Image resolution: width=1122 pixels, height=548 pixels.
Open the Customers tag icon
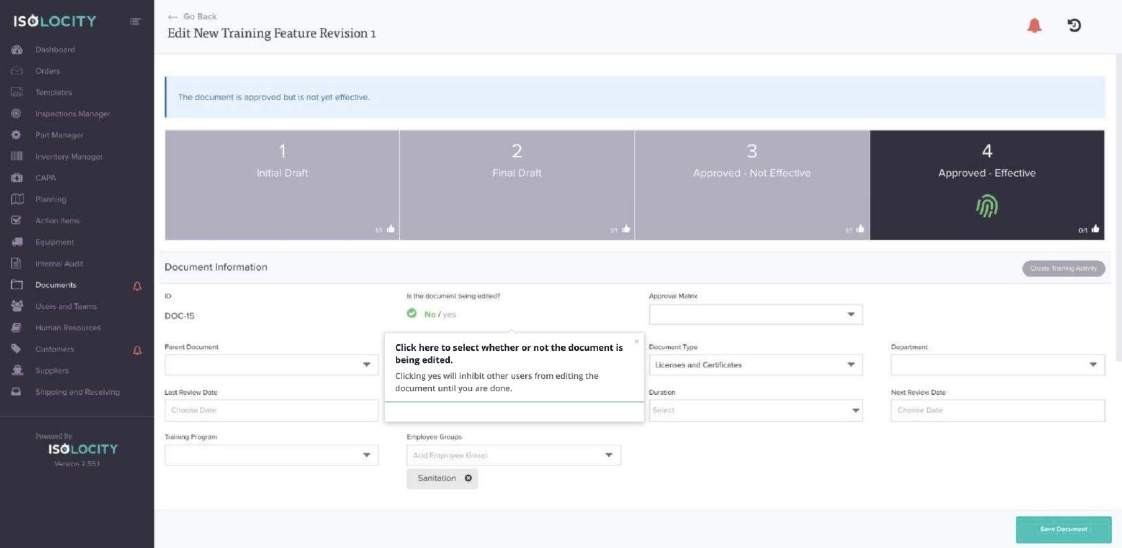click(17, 349)
